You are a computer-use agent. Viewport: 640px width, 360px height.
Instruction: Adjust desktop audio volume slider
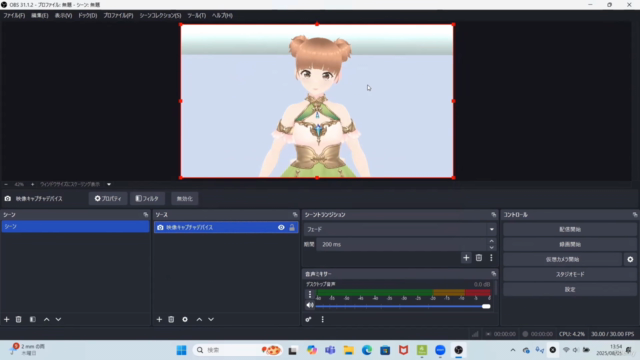(403, 306)
